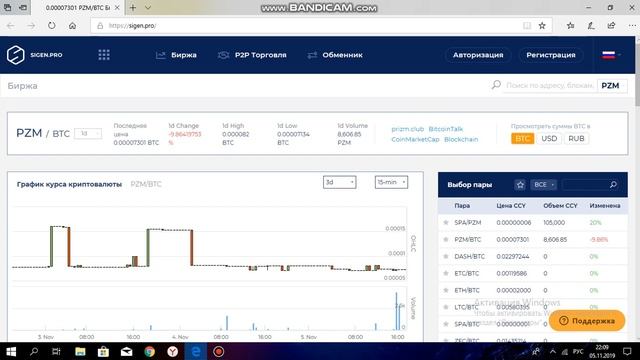Select the ETH/BTC pair

tap(533, 290)
